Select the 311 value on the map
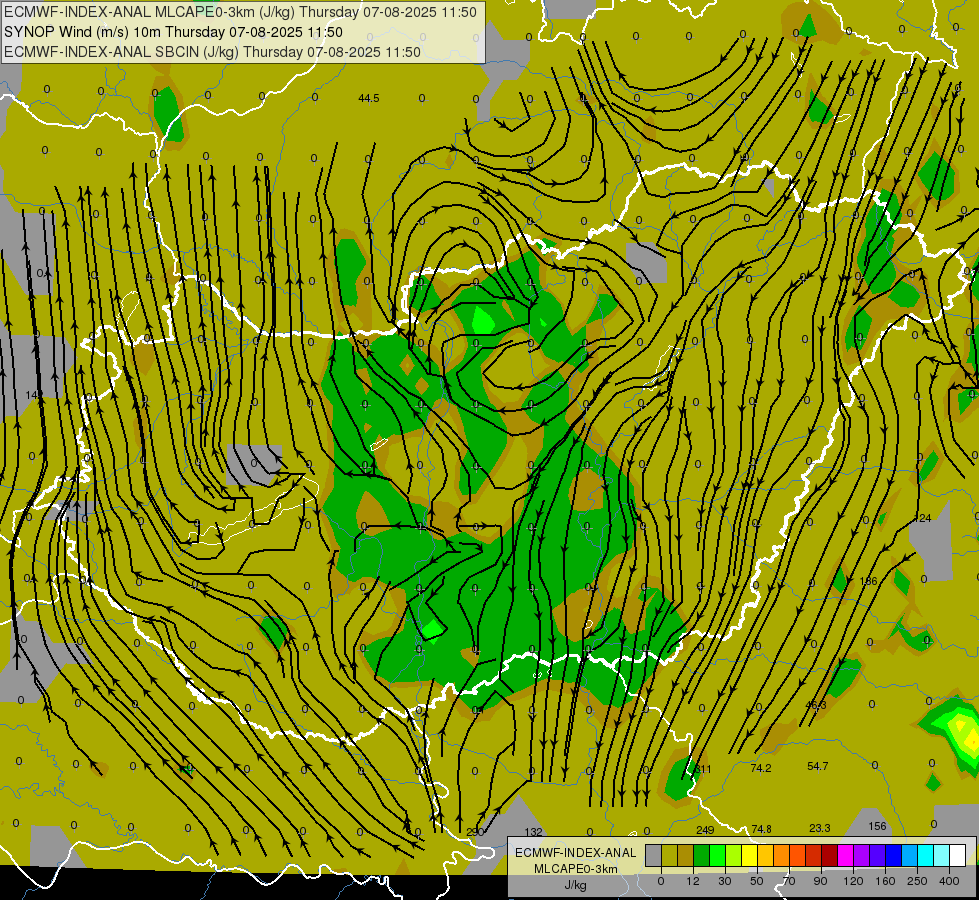The image size is (979, 900). coord(703,769)
